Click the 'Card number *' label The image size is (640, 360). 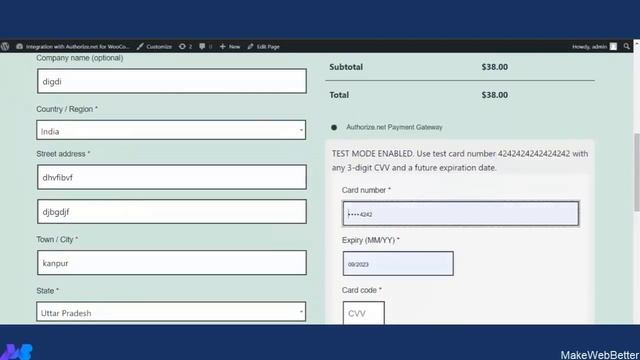click(366, 190)
